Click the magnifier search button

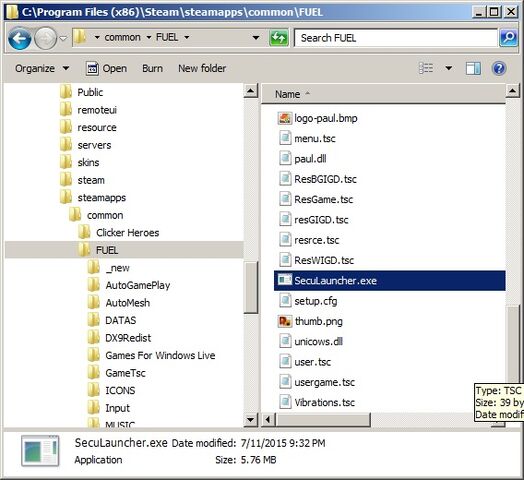tap(508, 37)
